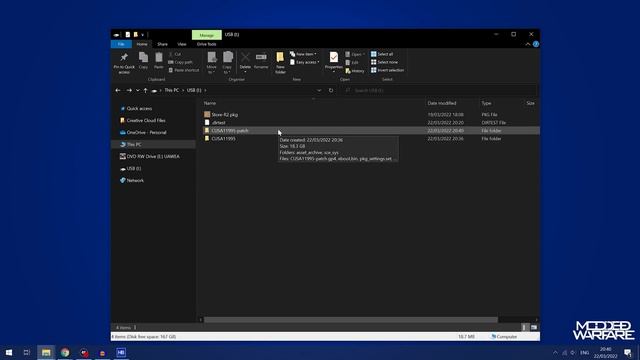Open Copy to dropdown
640x360 pixels.
(227, 63)
